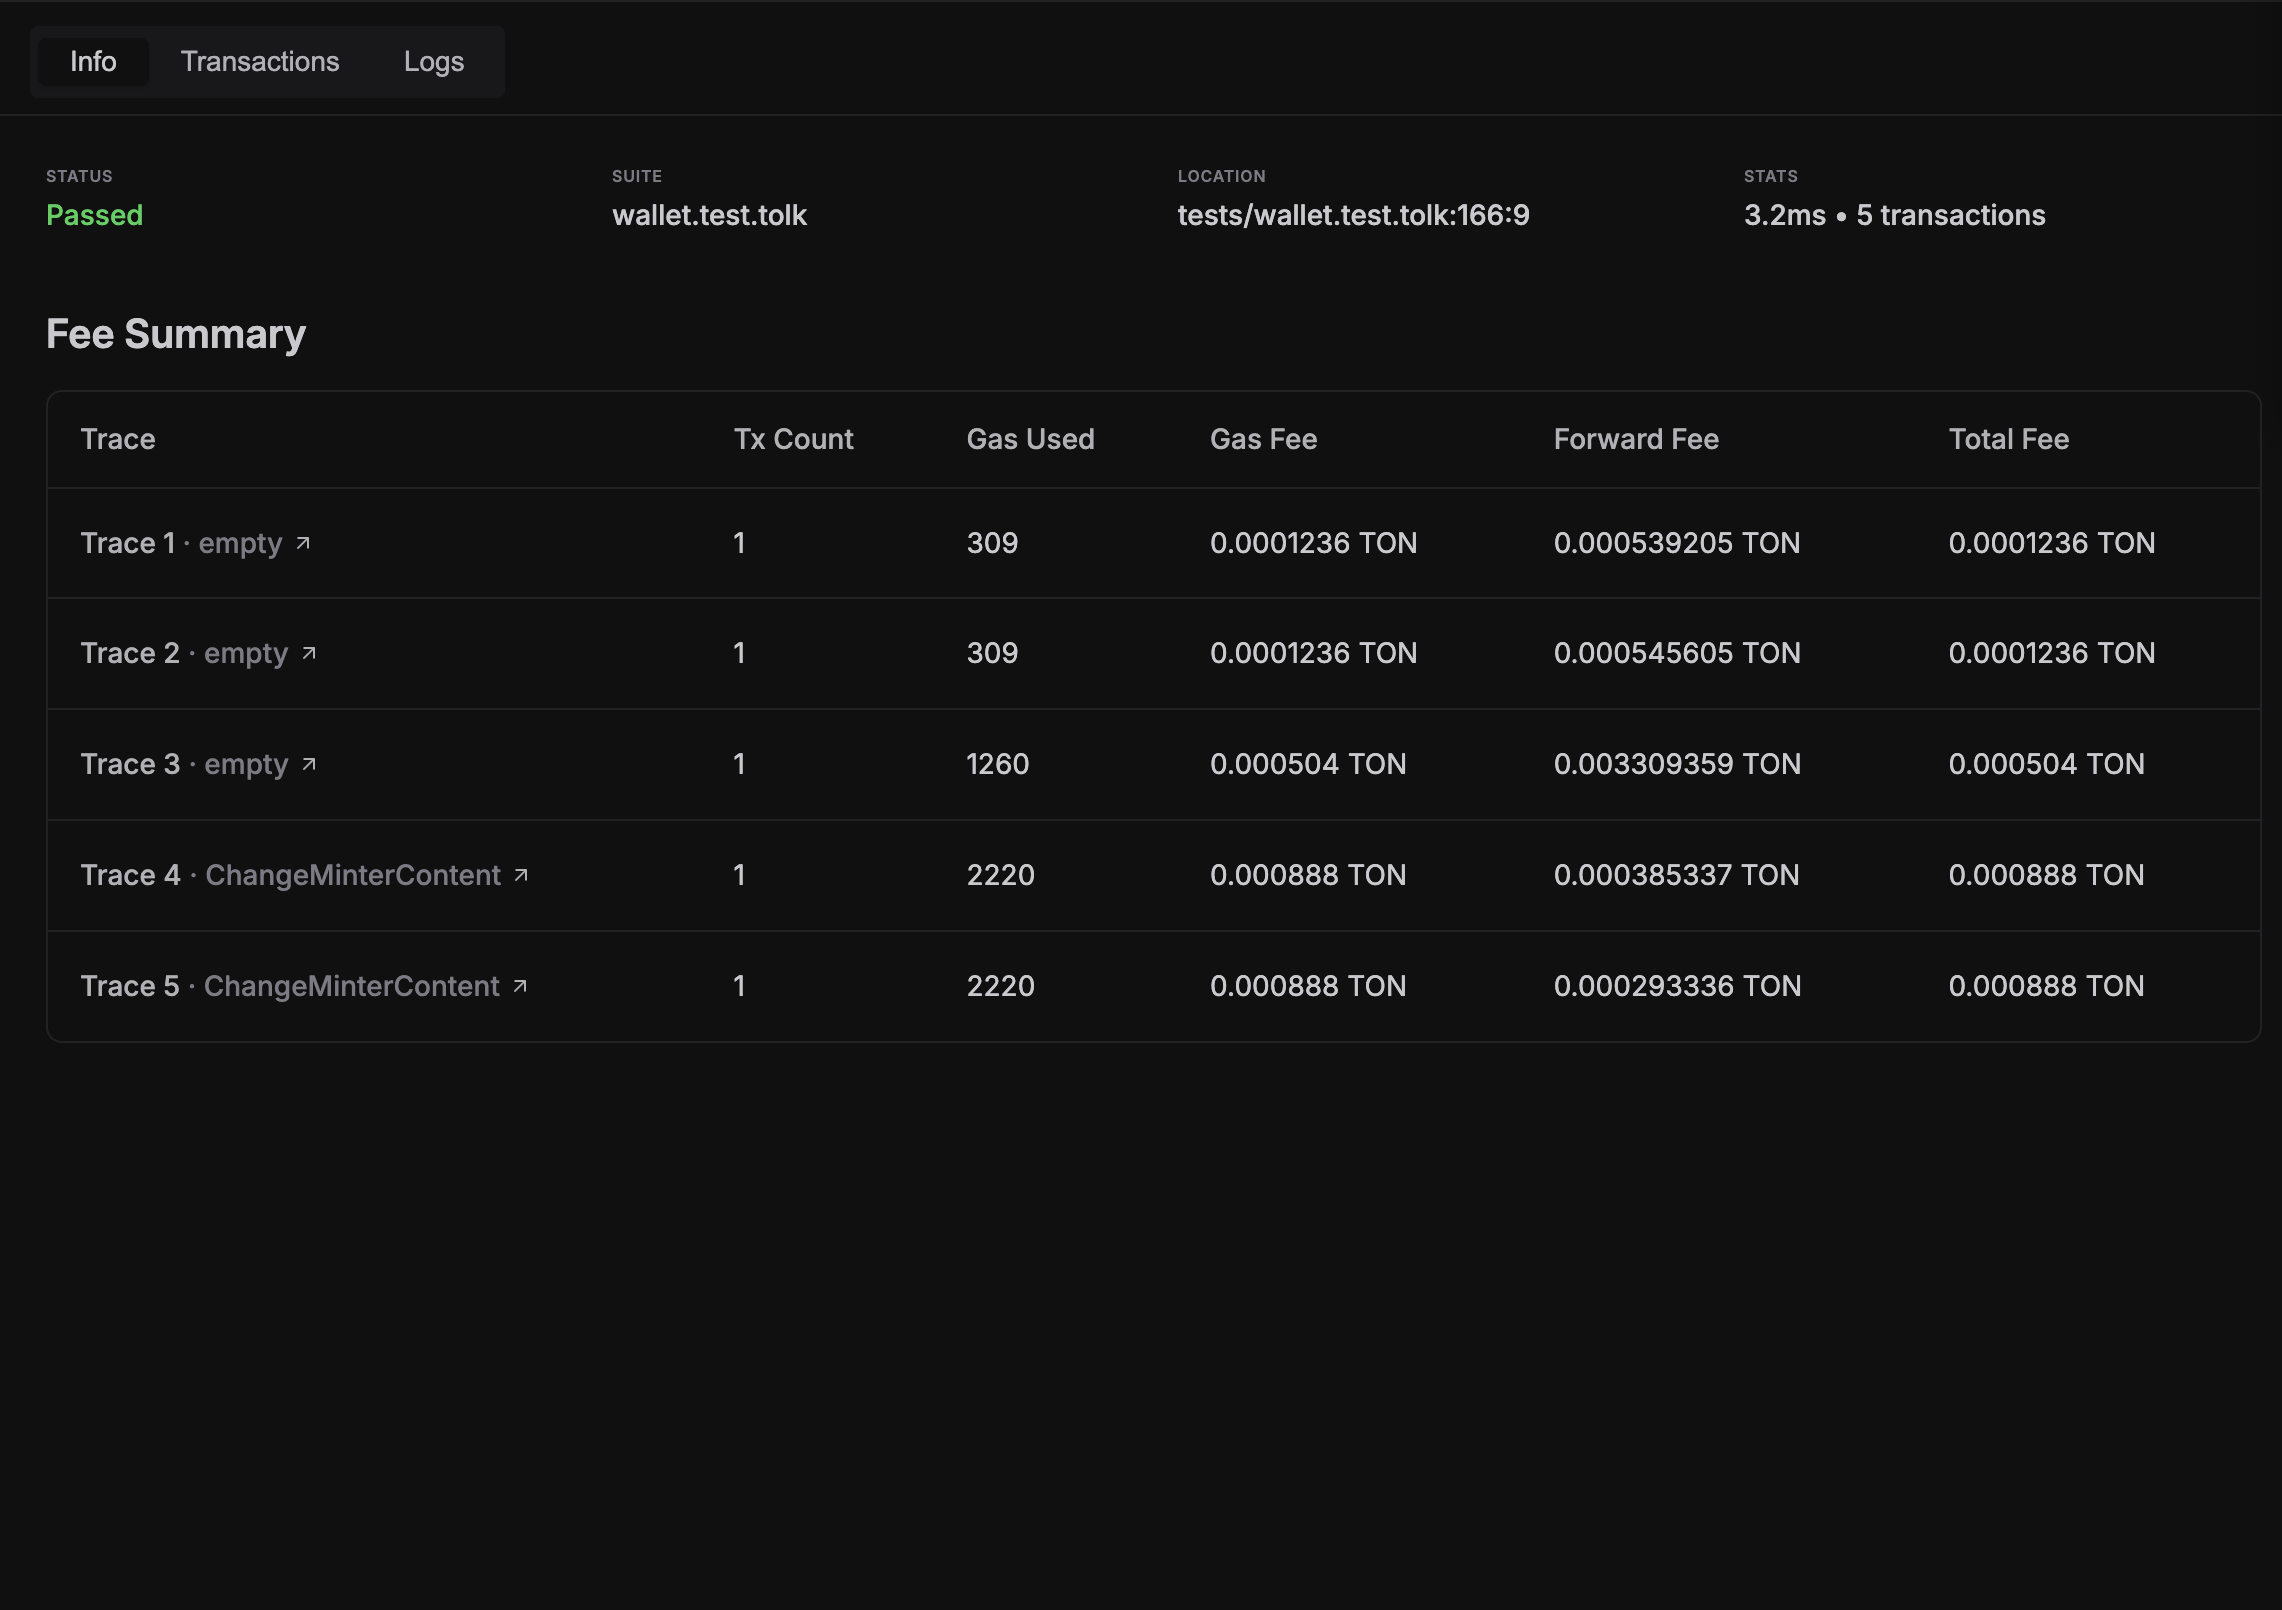2282x1610 pixels.
Task: Click the Trace 2 empty link
Action: click(246, 653)
